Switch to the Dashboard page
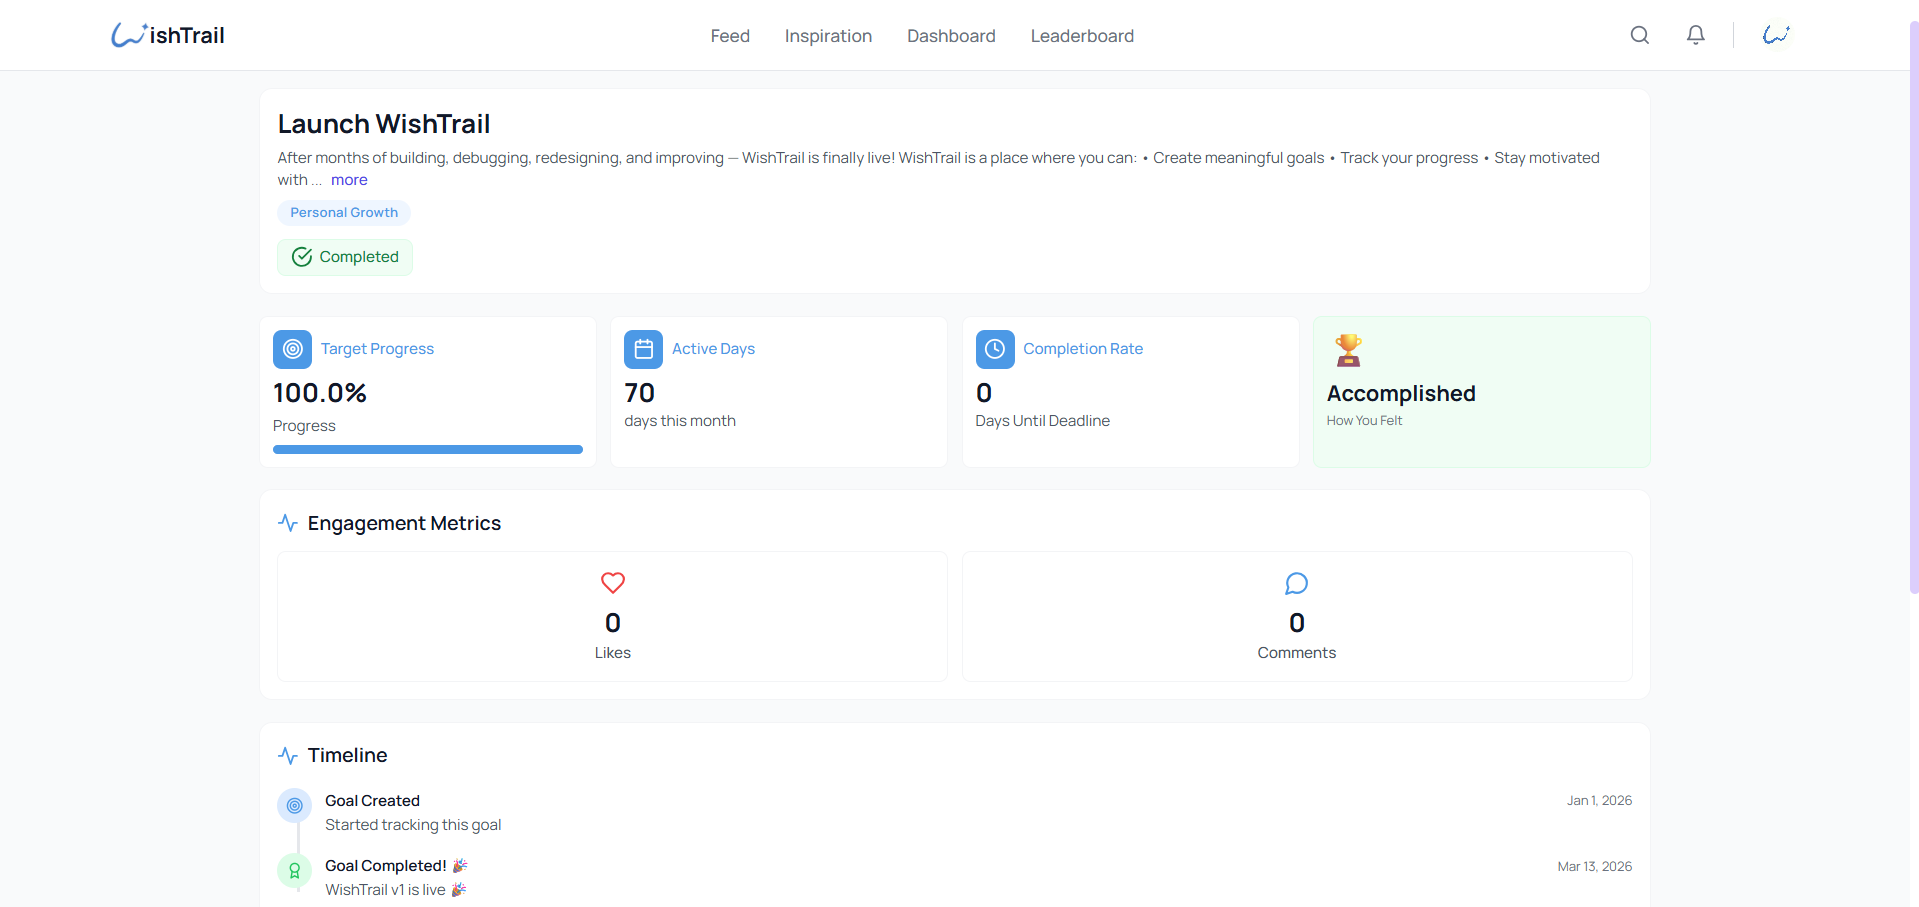1919x907 pixels. coord(951,36)
